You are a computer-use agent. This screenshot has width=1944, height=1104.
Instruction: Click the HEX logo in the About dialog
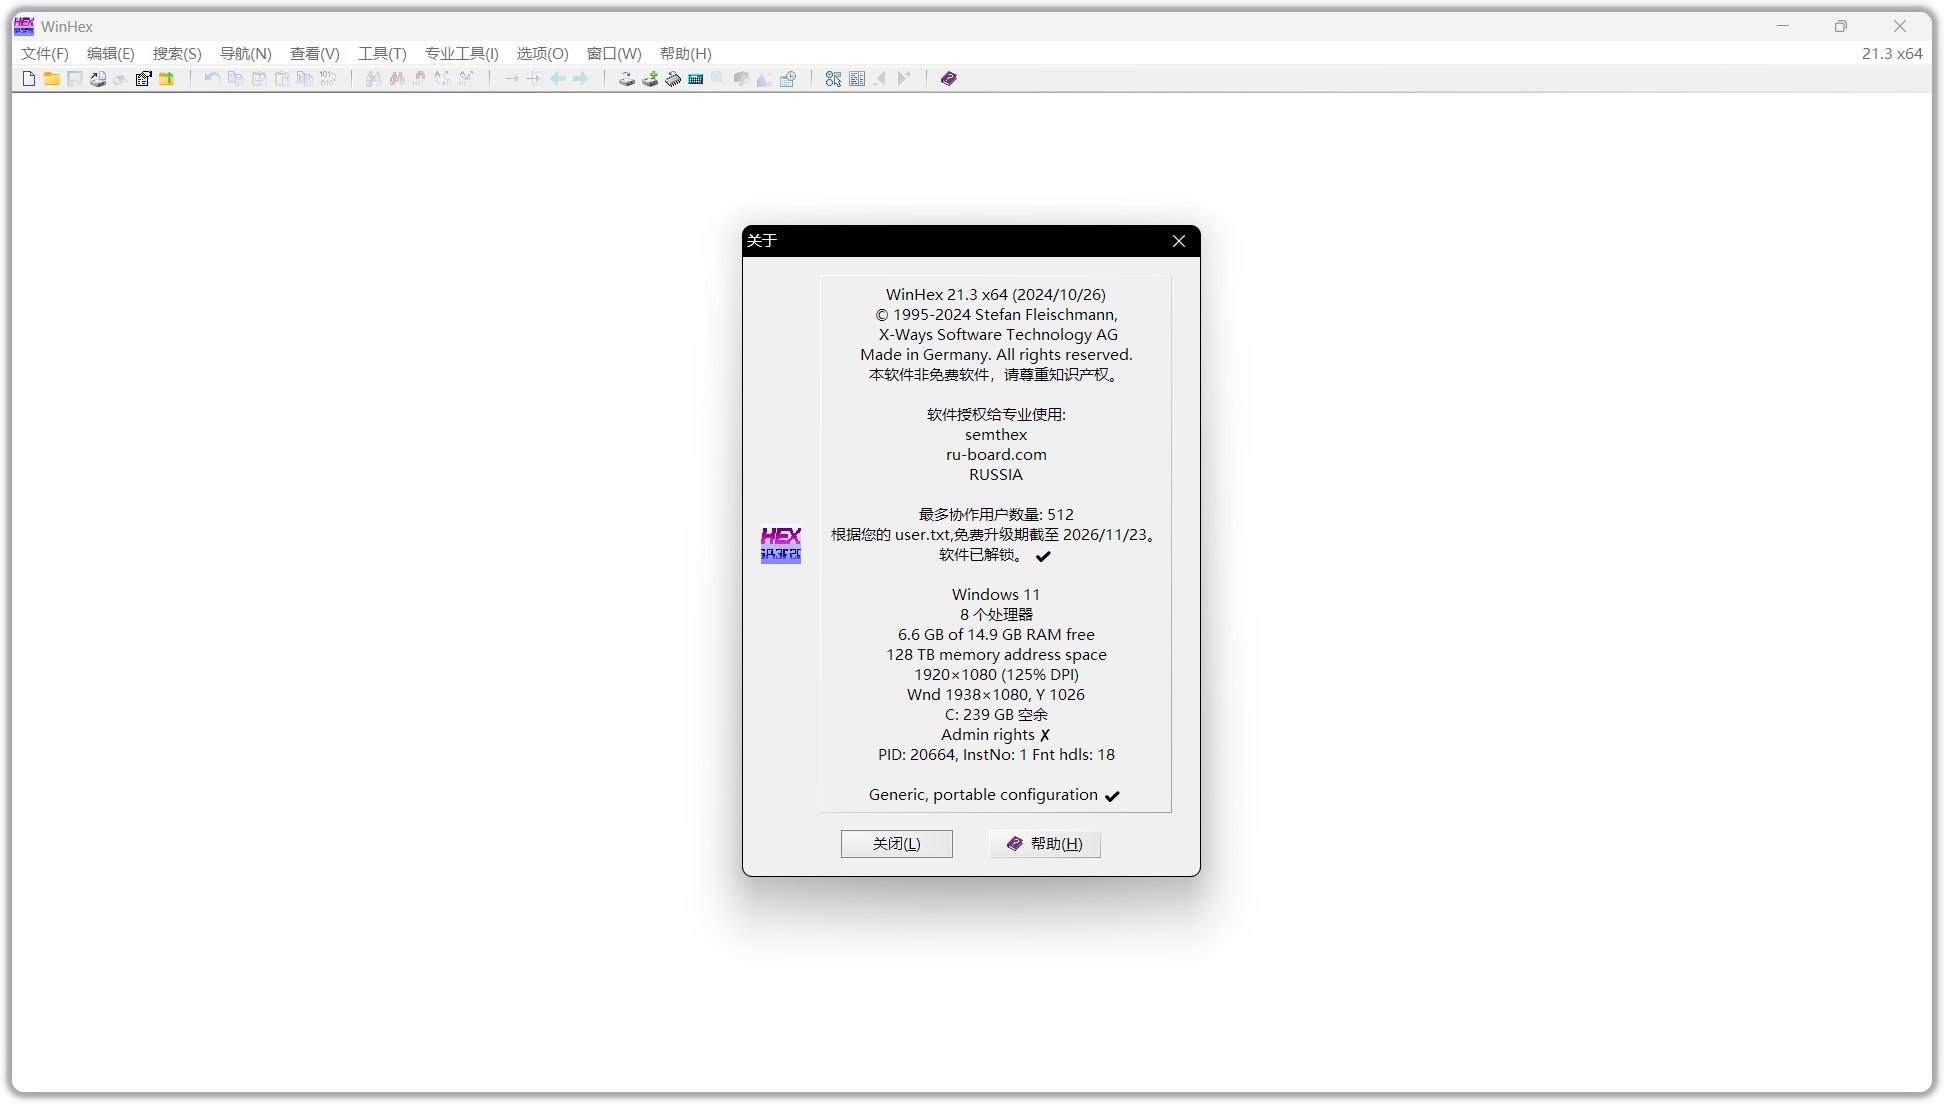pyautogui.click(x=781, y=544)
